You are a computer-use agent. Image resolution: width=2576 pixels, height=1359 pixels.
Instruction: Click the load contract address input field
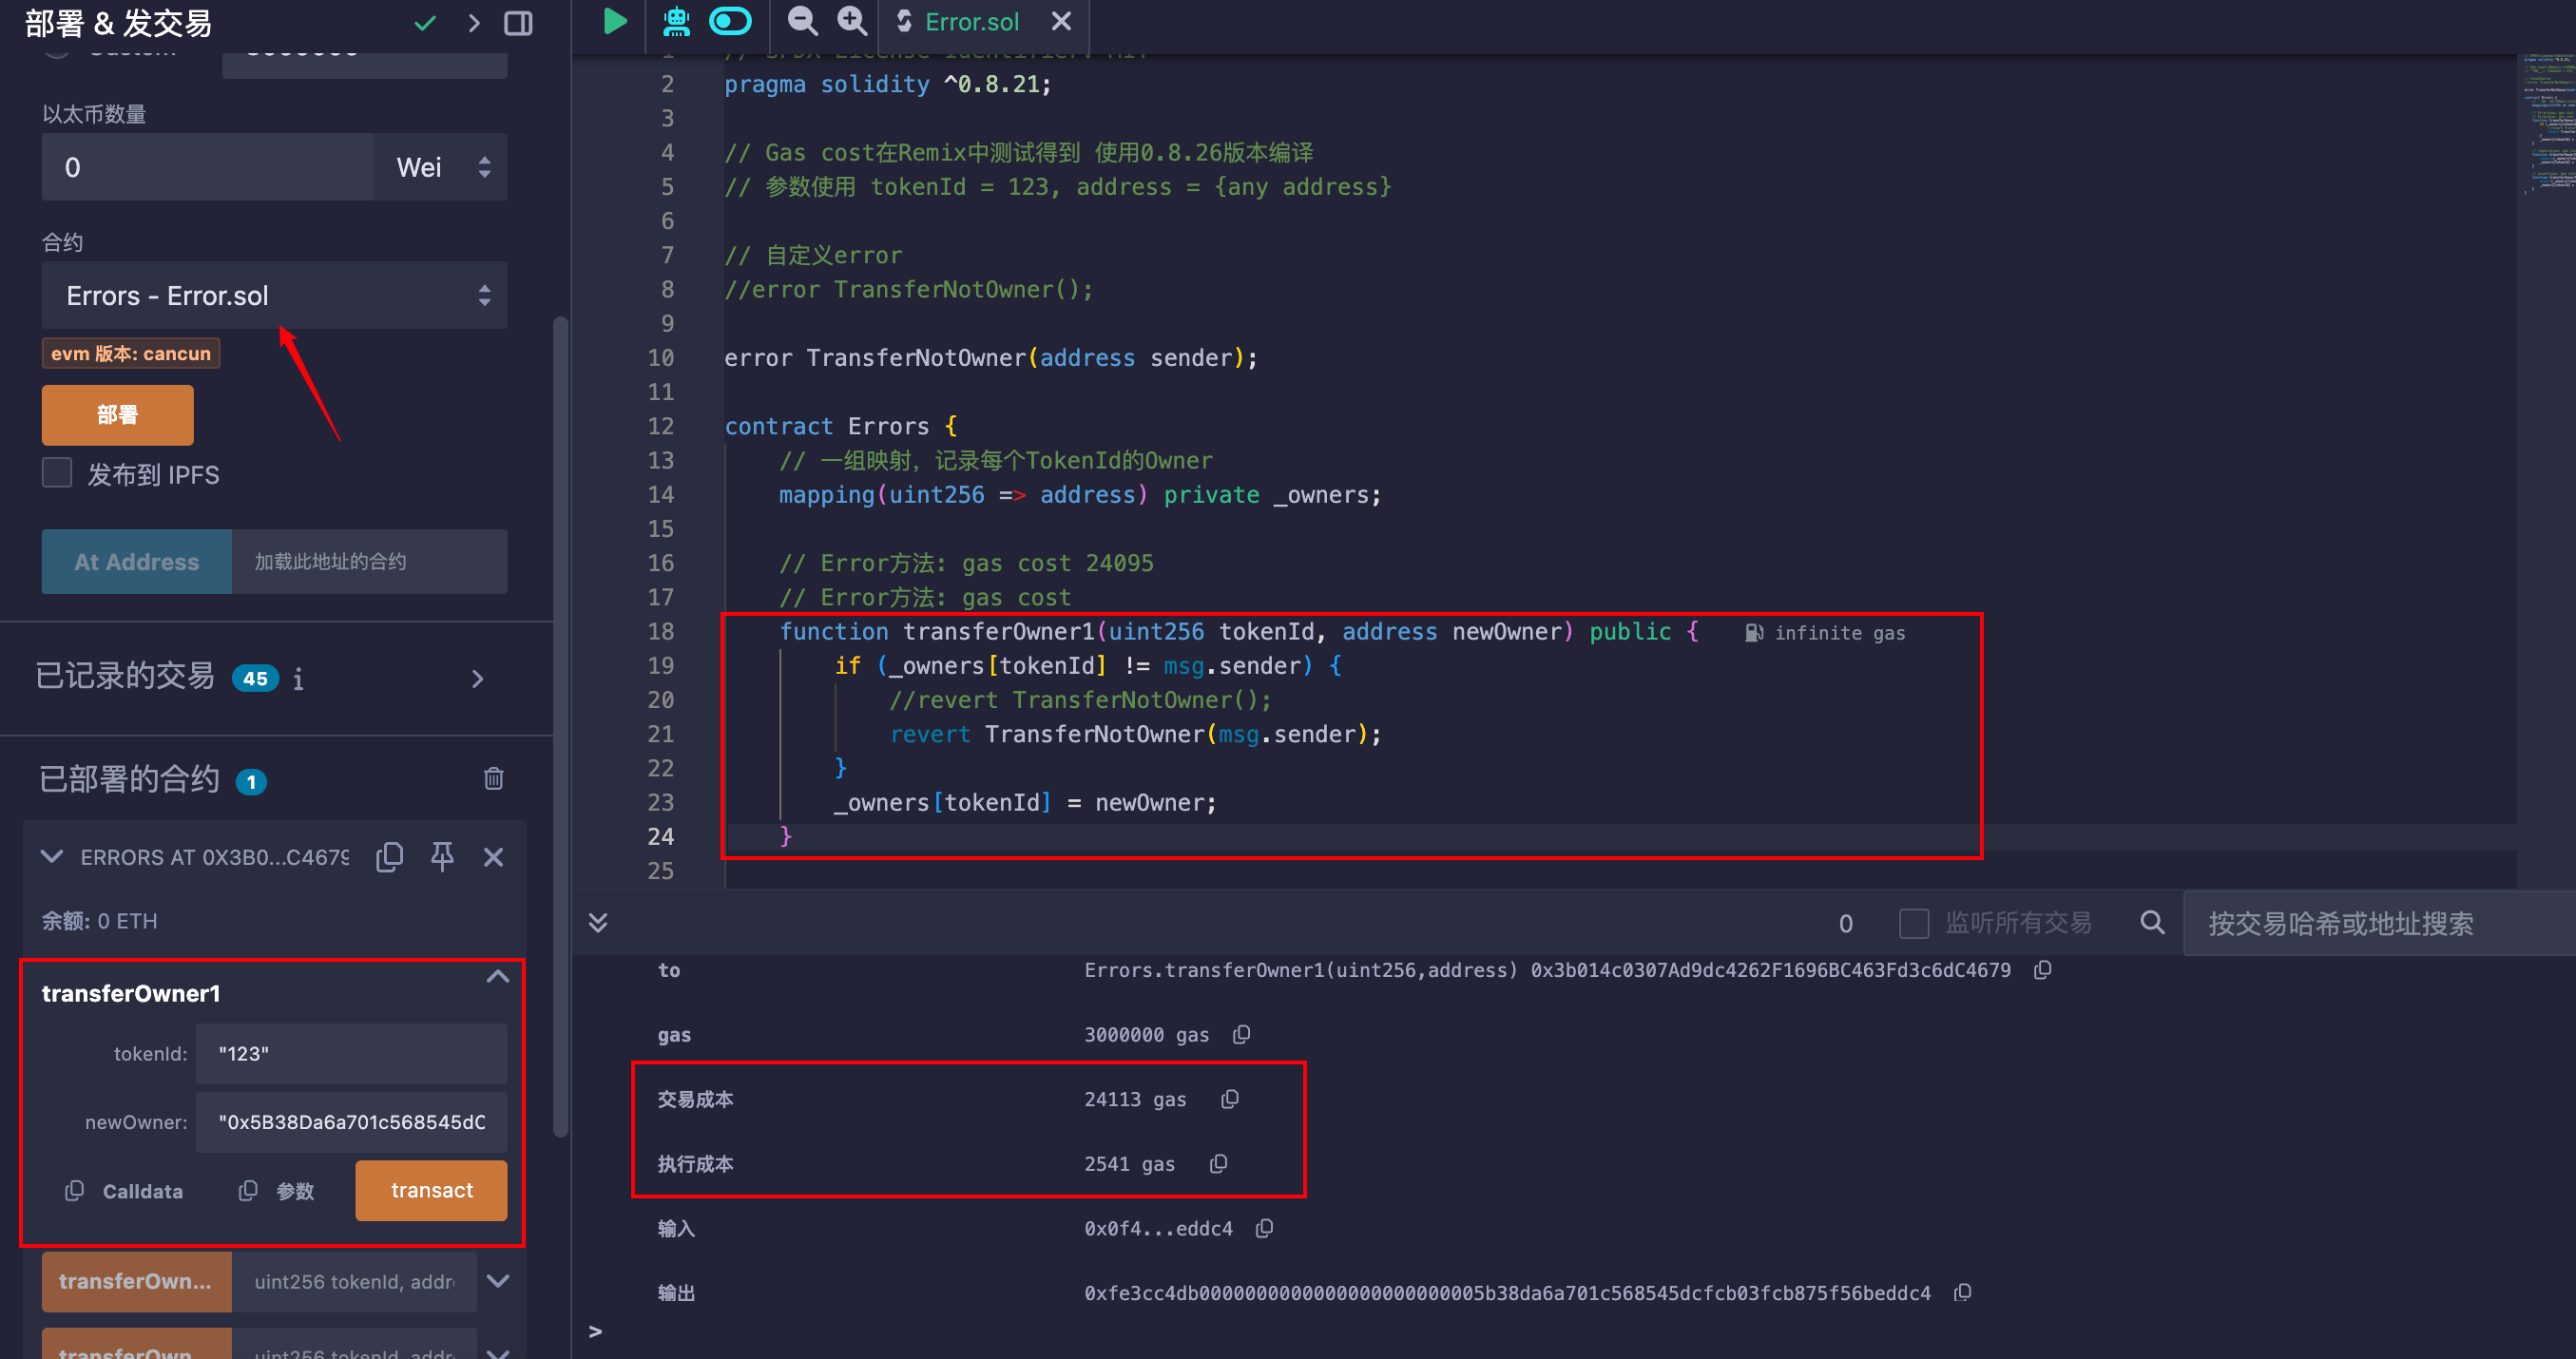pyautogui.click(x=369, y=562)
